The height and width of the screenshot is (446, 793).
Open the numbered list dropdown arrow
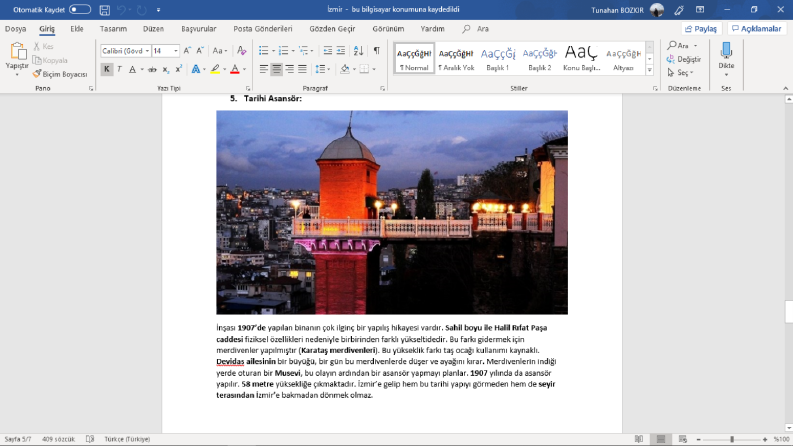(293, 51)
